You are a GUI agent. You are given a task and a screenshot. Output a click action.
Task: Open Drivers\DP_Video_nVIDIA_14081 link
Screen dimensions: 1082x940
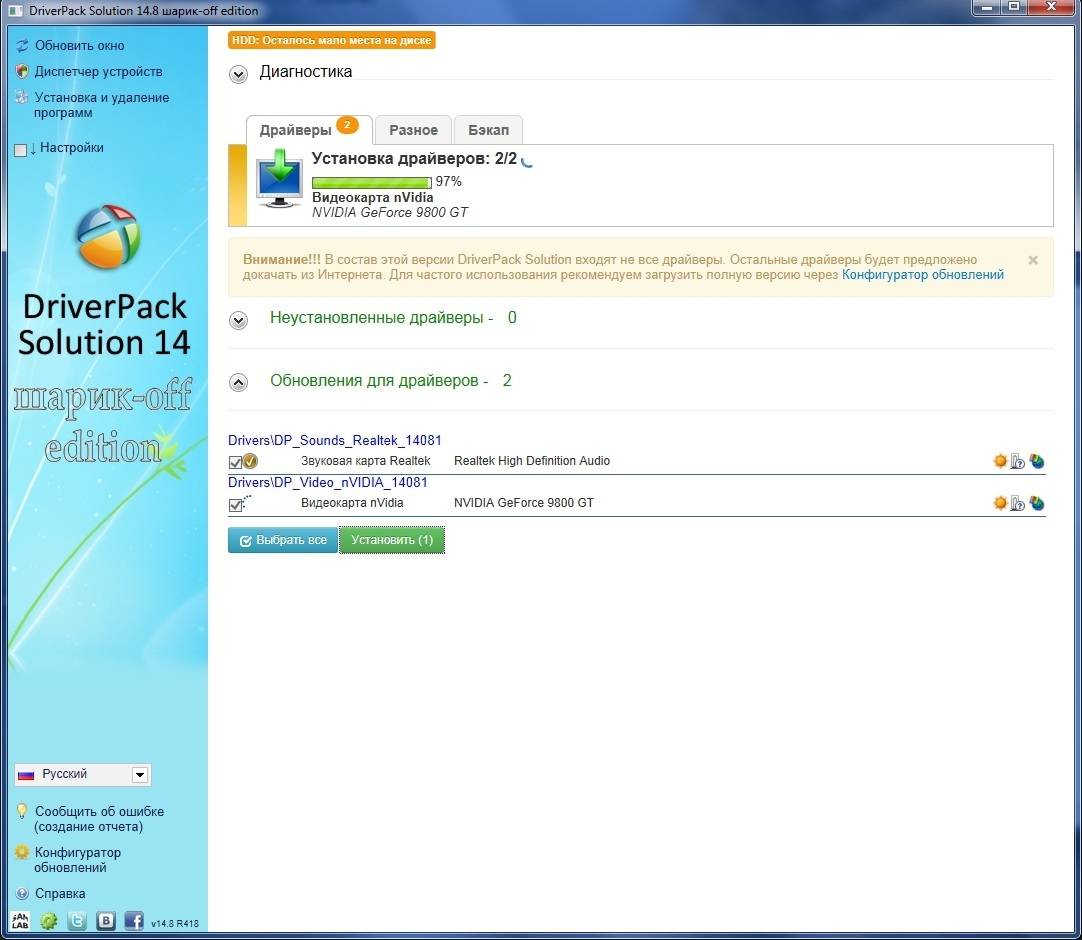tap(328, 482)
